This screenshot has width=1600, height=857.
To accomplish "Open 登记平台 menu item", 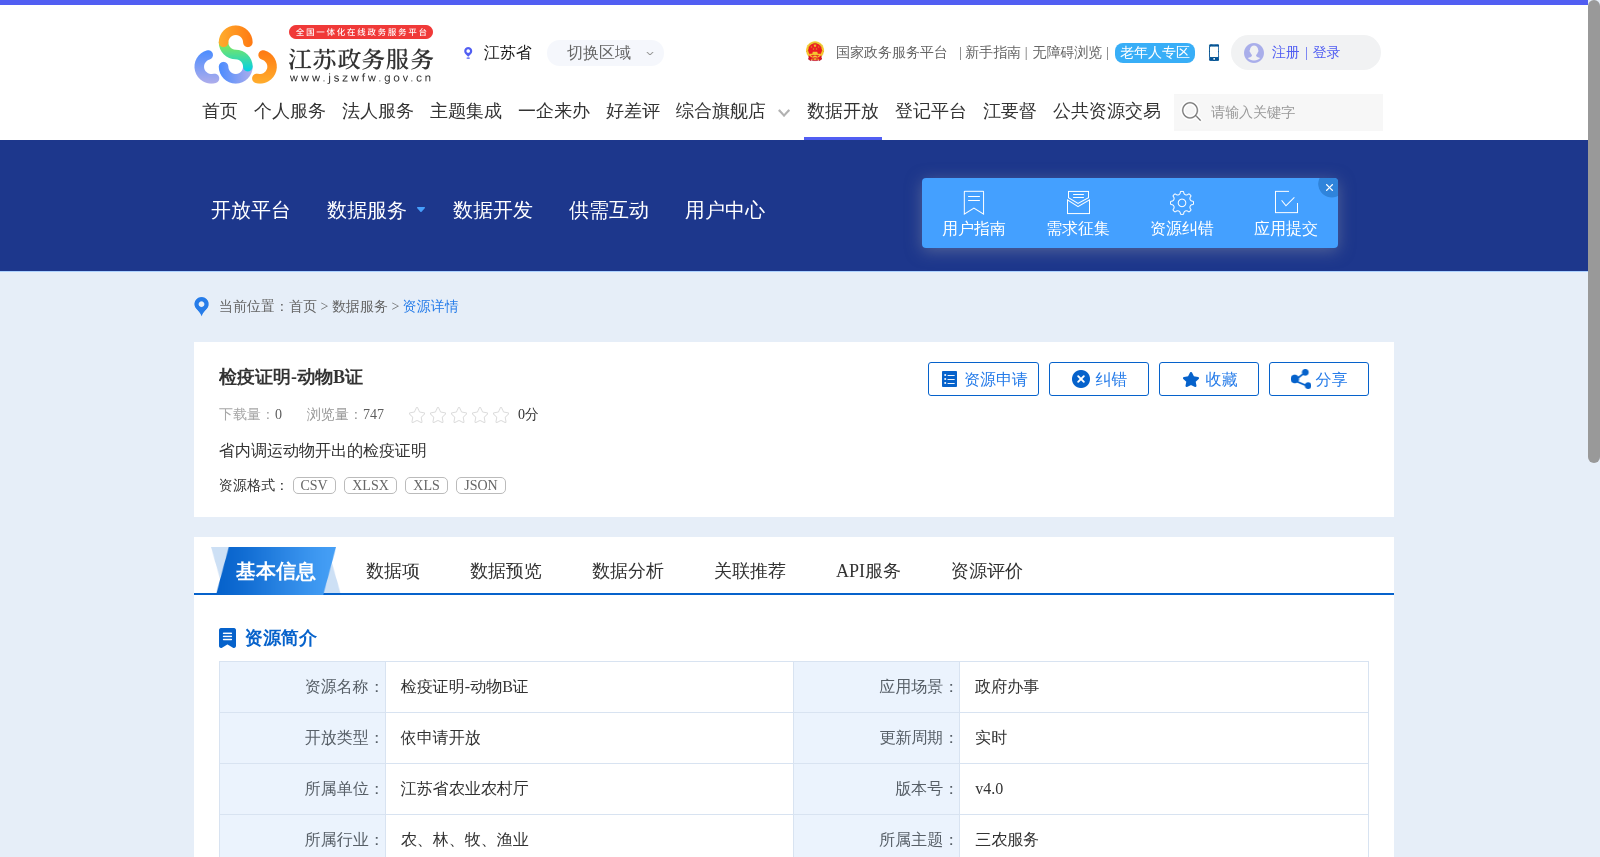I will pyautogui.click(x=931, y=111).
